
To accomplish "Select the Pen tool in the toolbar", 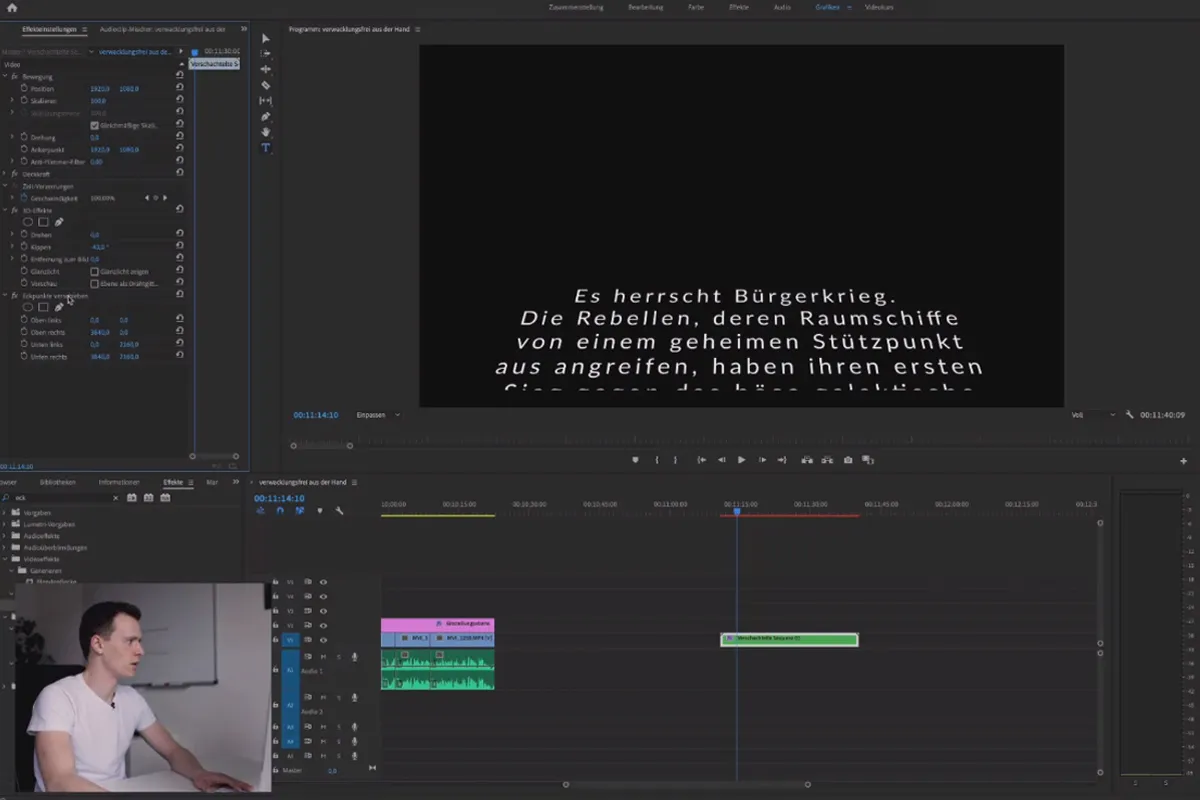I will pyautogui.click(x=266, y=117).
